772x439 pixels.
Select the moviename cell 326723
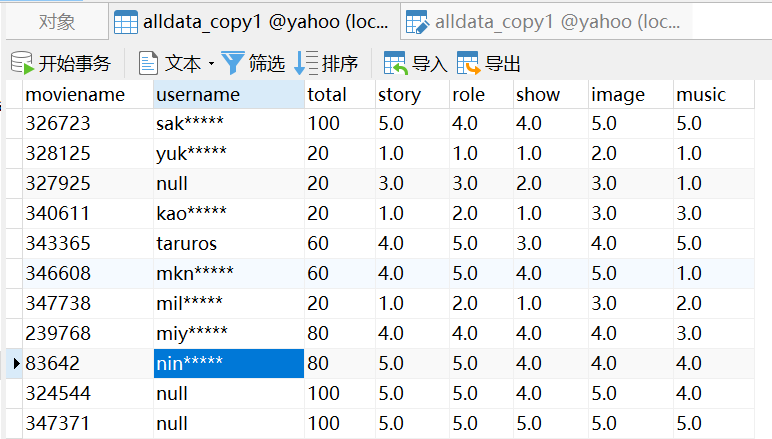click(88, 124)
